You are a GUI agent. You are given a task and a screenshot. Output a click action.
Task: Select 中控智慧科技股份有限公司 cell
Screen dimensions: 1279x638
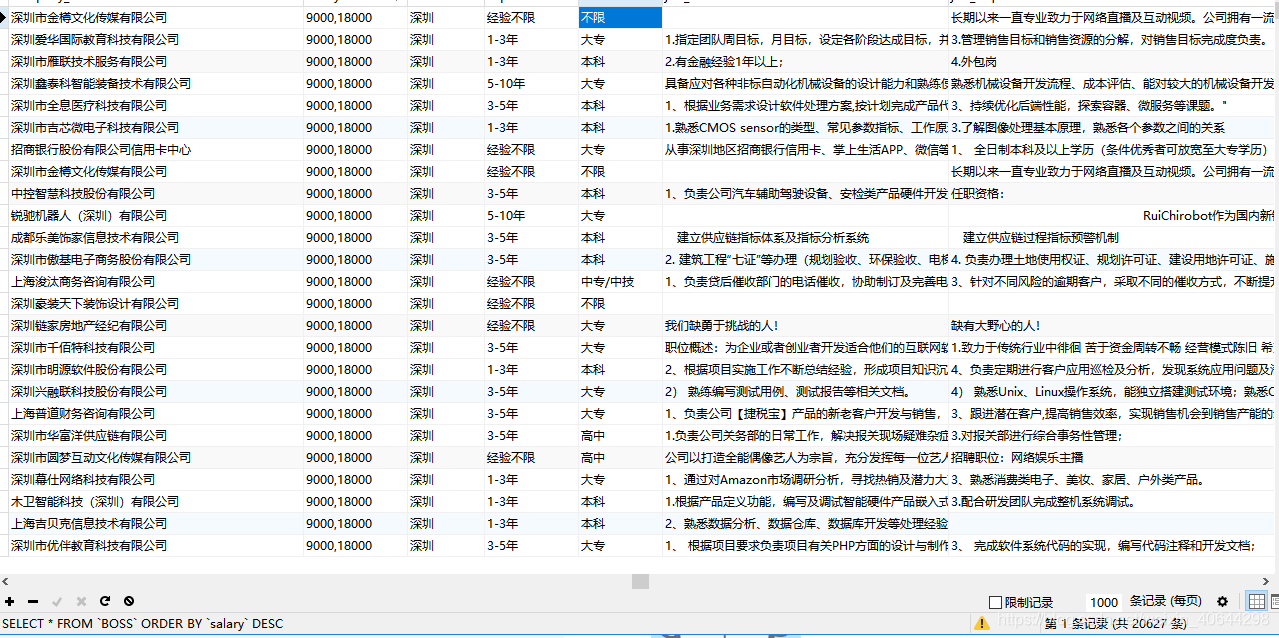pyautogui.click(x=155, y=193)
